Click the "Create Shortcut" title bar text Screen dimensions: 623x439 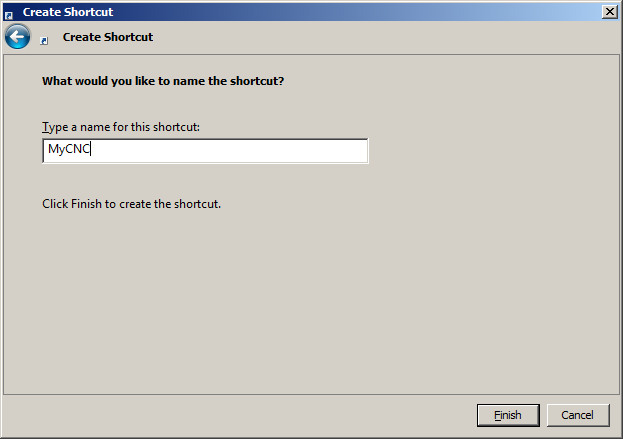coord(68,12)
